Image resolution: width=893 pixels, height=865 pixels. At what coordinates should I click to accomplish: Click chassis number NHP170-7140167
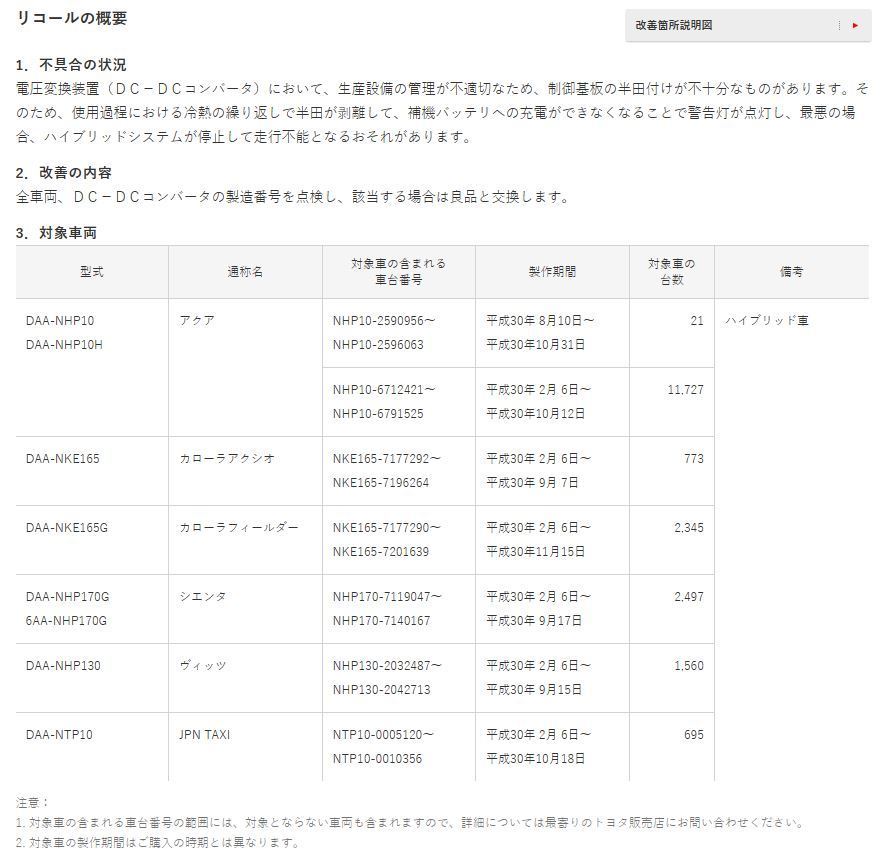point(382,620)
